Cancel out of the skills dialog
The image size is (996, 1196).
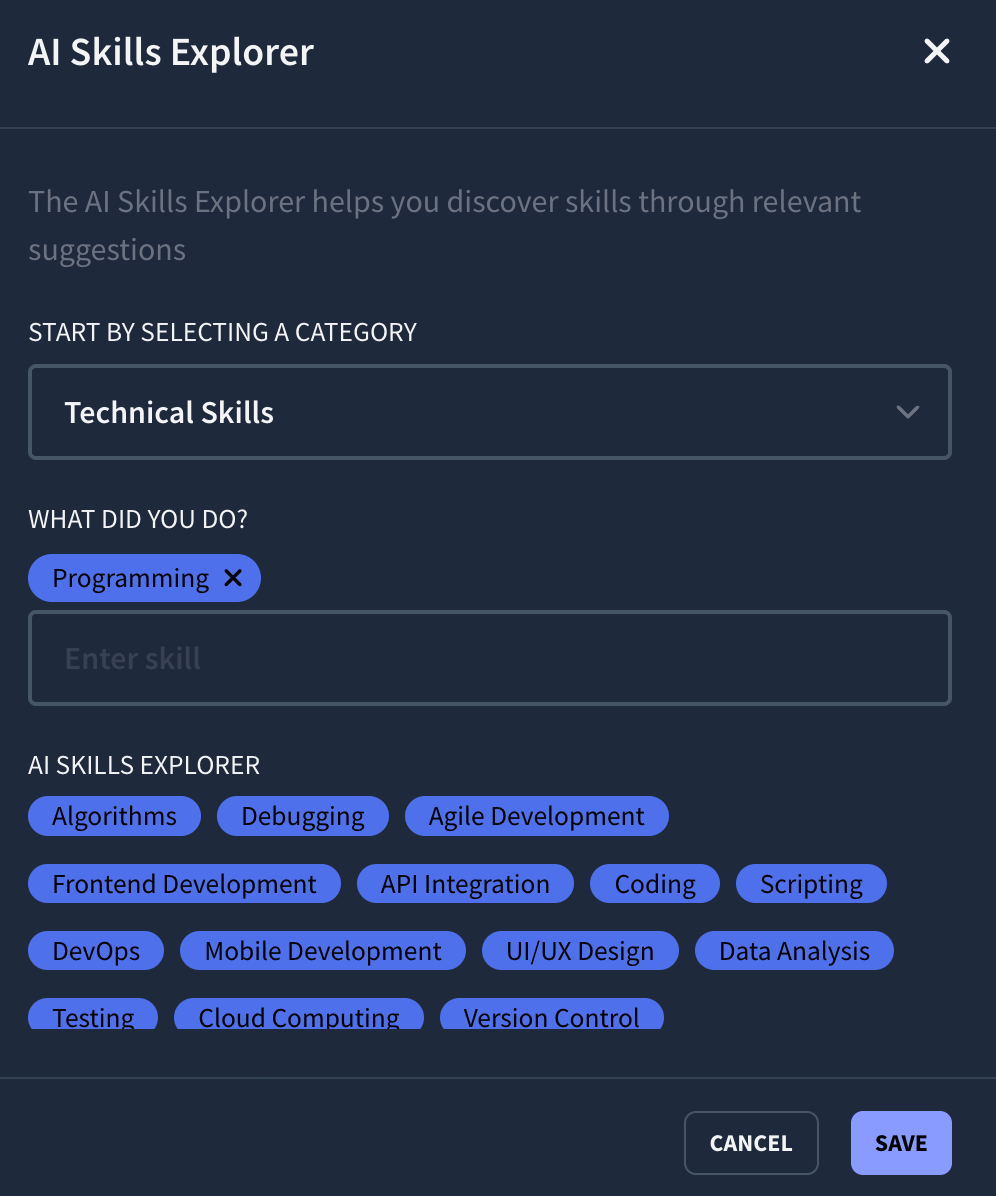[751, 1143]
